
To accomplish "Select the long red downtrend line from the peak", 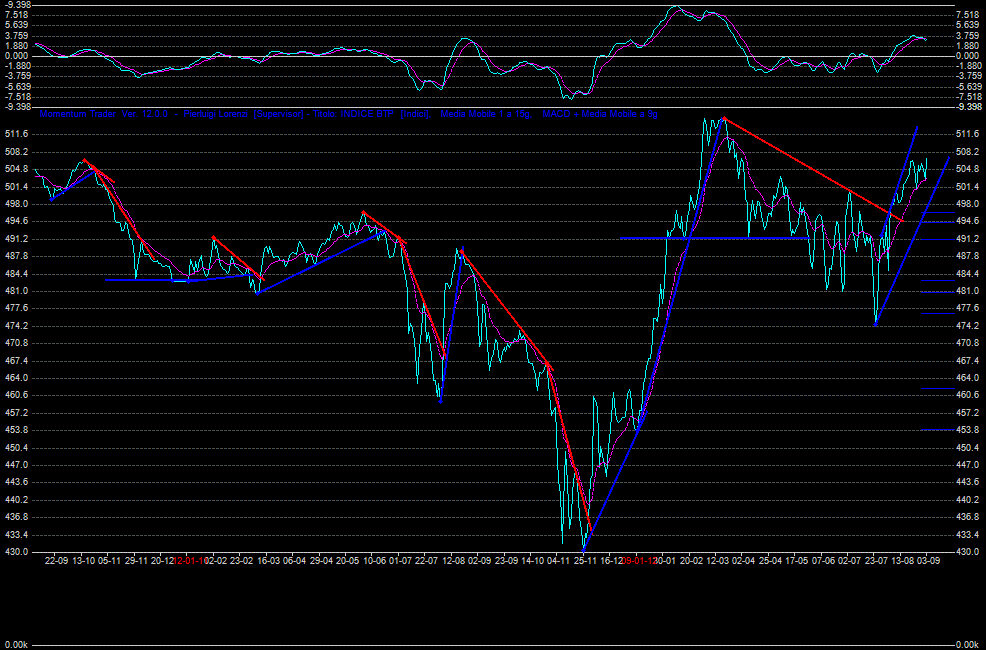I will [x=810, y=167].
